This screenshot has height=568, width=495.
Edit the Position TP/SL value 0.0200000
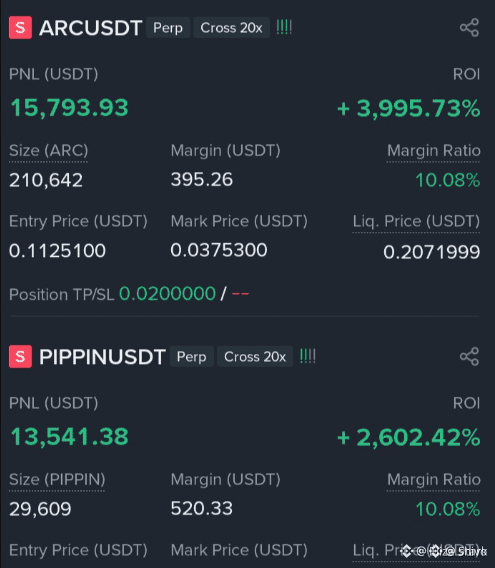click(167, 293)
